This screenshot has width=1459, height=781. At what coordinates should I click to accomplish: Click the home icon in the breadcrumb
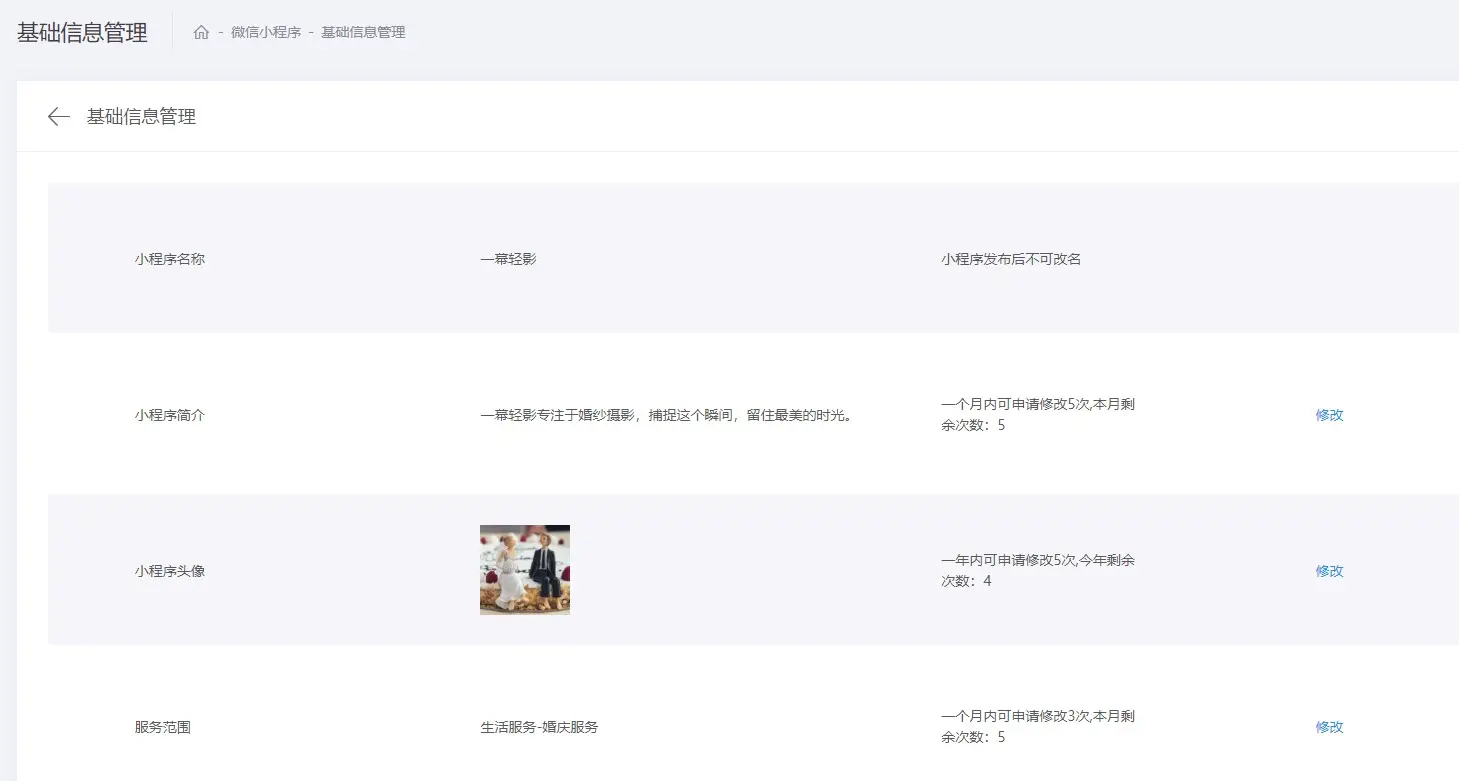(201, 32)
